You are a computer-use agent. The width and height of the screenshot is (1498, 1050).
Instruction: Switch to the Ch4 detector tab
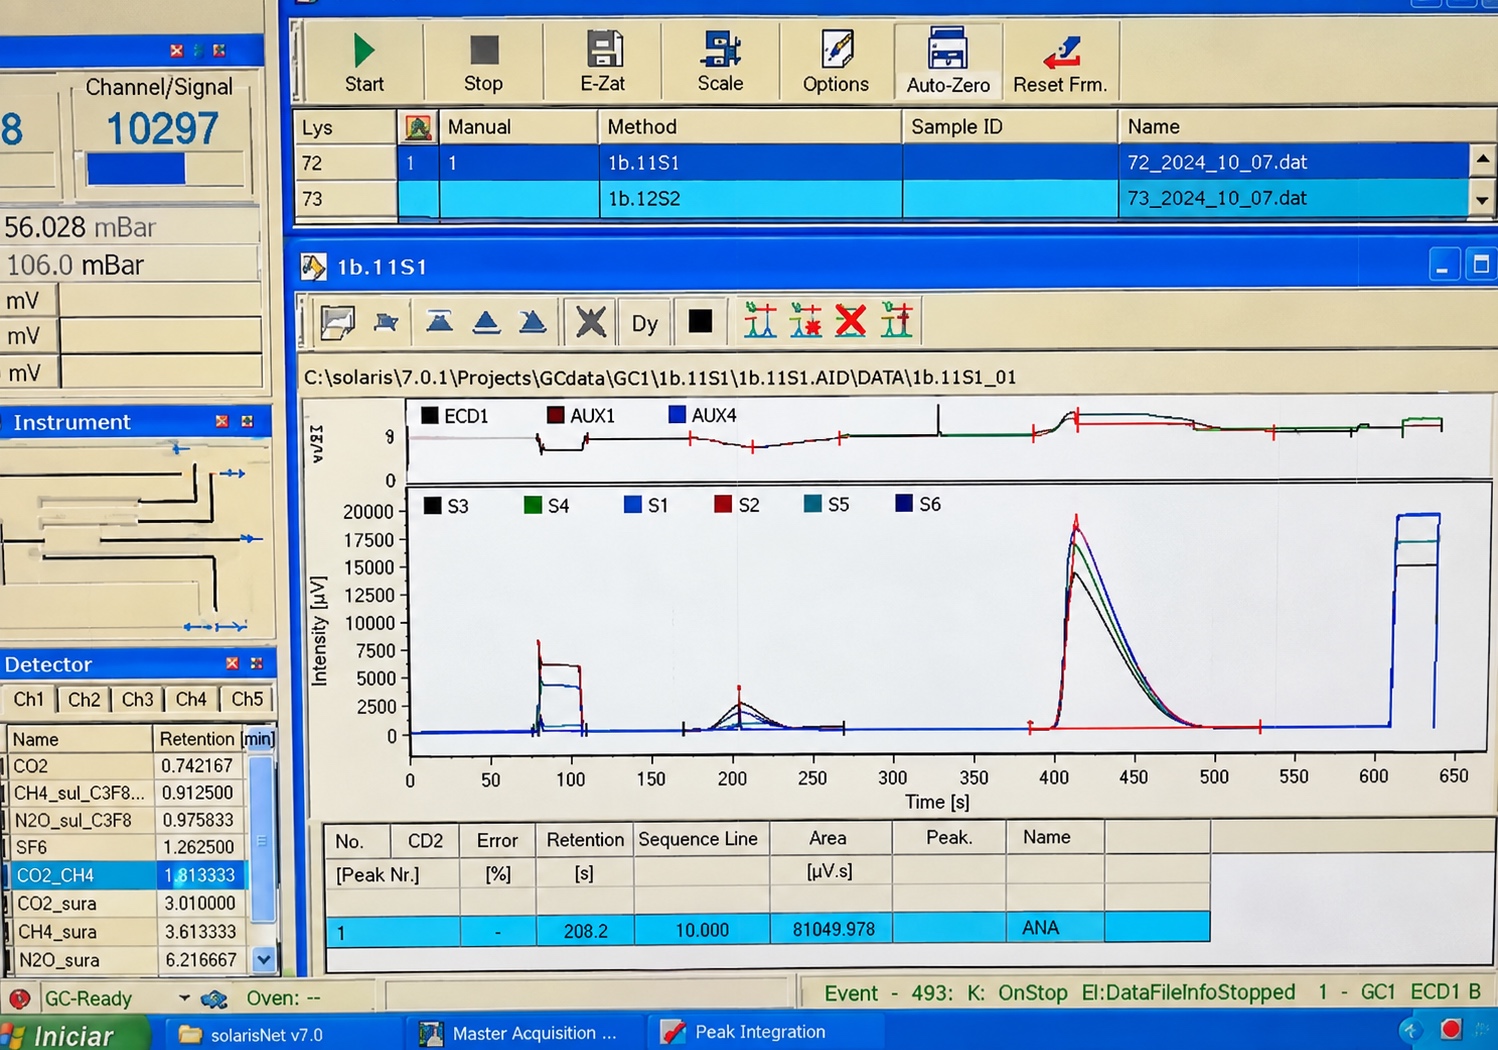[x=191, y=699]
